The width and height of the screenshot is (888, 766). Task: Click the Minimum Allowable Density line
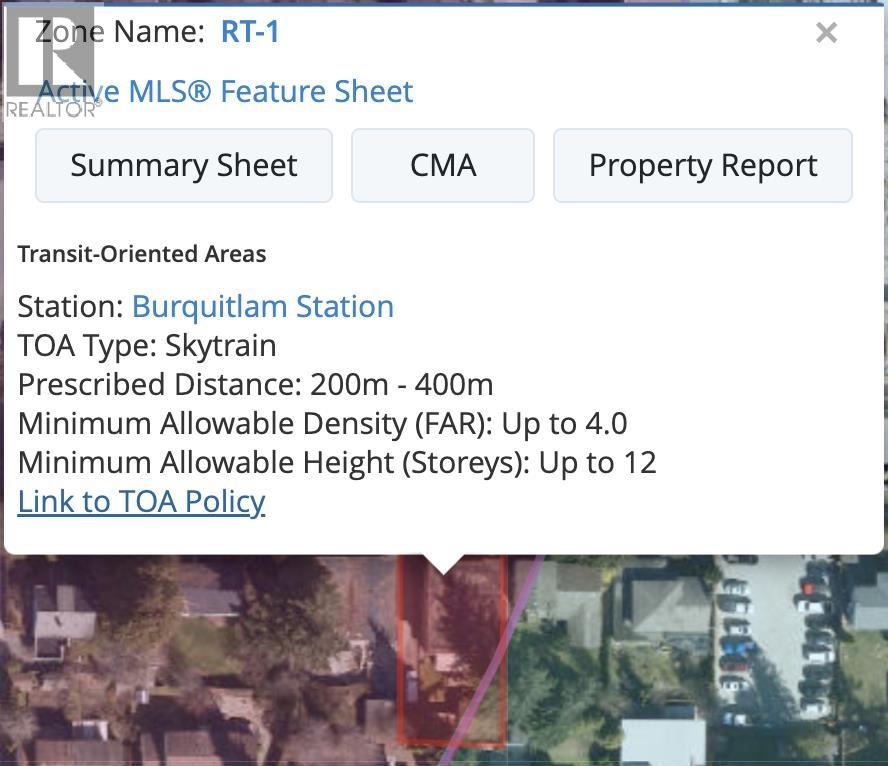click(322, 423)
